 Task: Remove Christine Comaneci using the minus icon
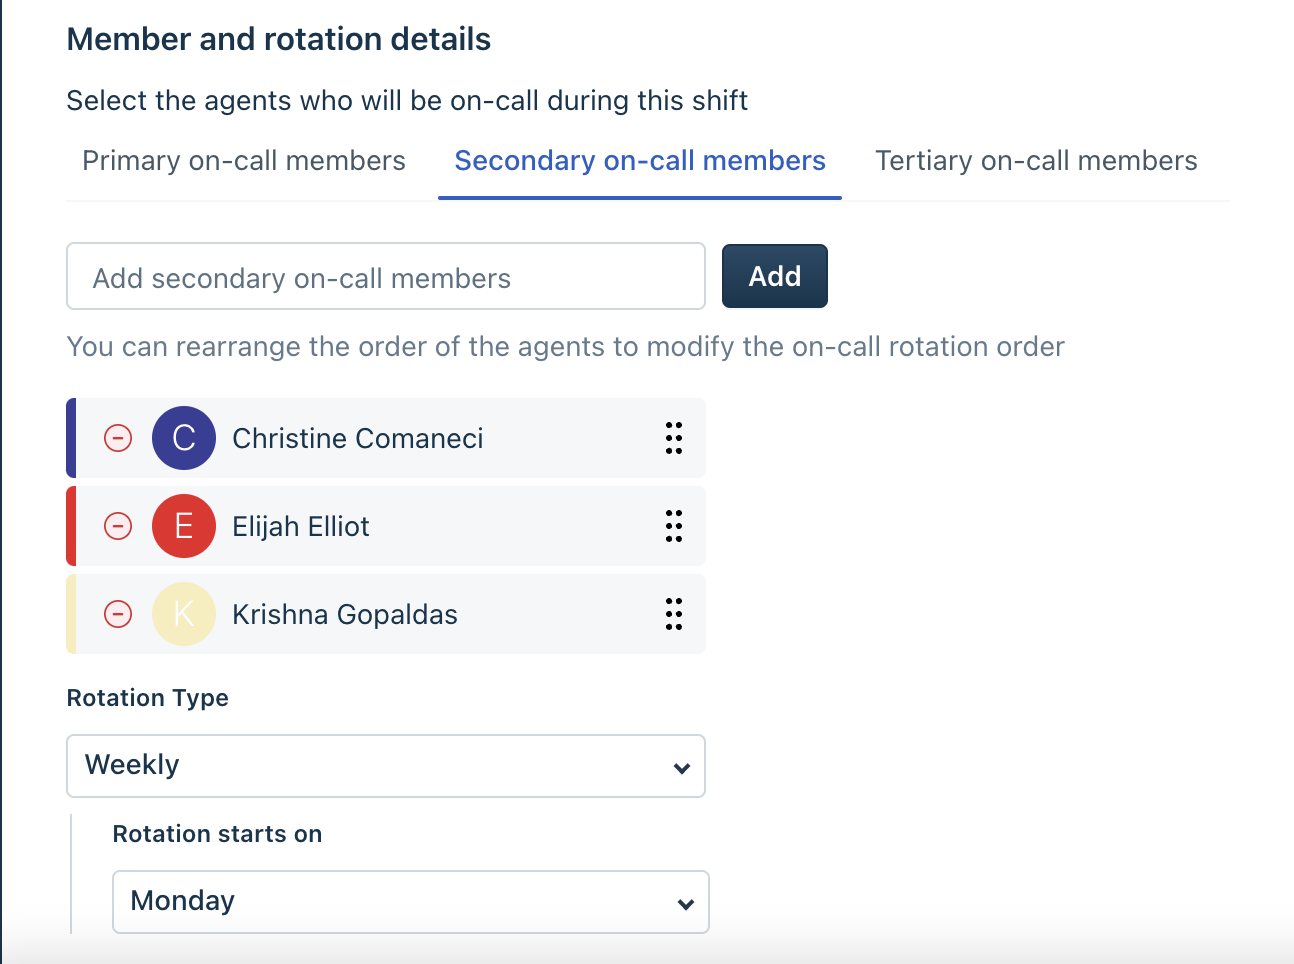point(118,438)
